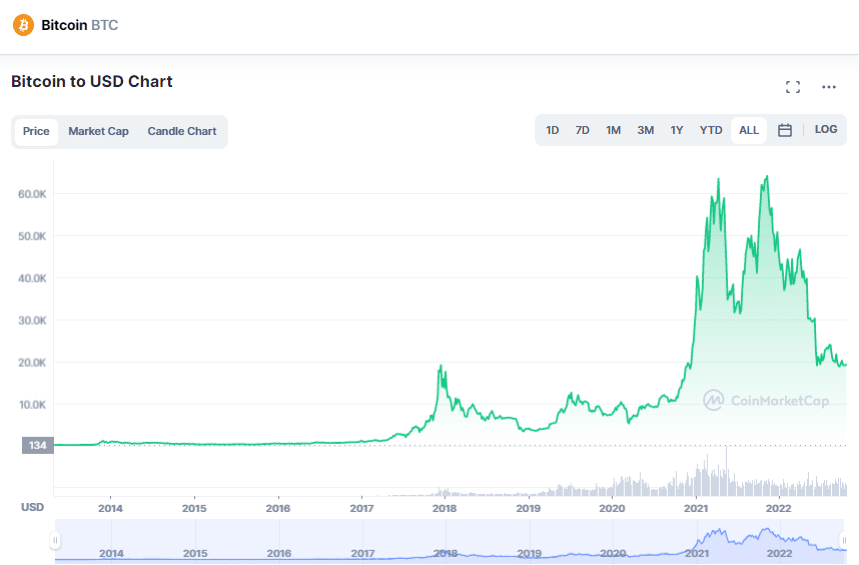Select the 1Y time range
Image resolution: width=859 pixels, height=565 pixels.
677,130
